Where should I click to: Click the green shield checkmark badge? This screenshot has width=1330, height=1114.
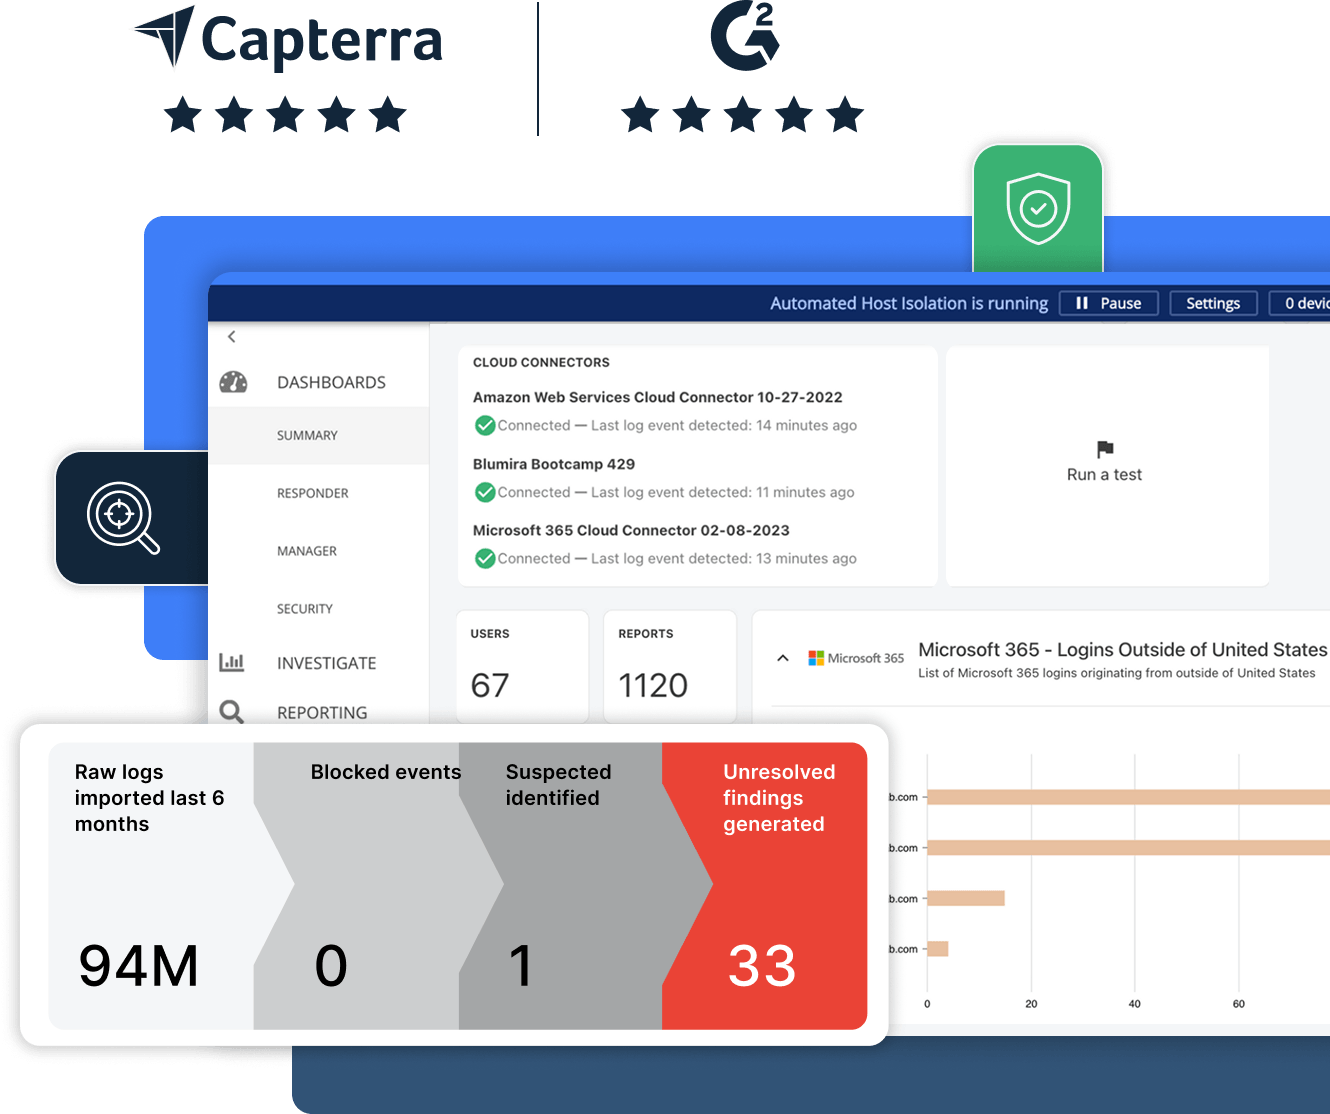1037,207
